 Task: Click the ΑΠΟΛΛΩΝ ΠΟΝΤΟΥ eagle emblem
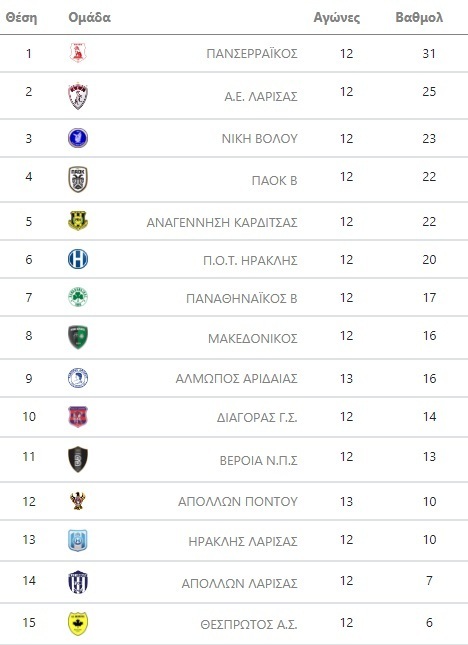(78, 501)
